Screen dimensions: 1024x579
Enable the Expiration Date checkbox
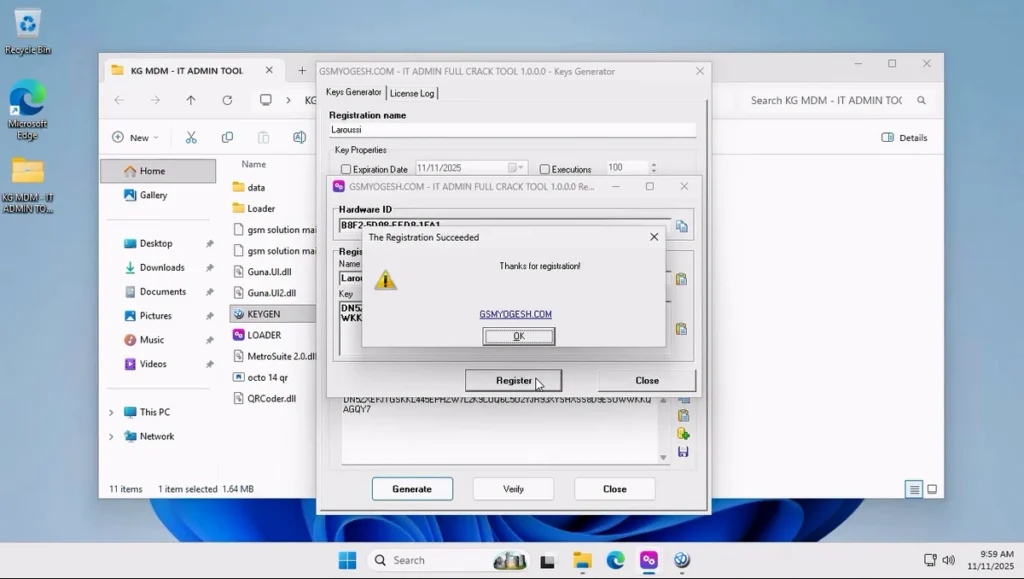[346, 169]
